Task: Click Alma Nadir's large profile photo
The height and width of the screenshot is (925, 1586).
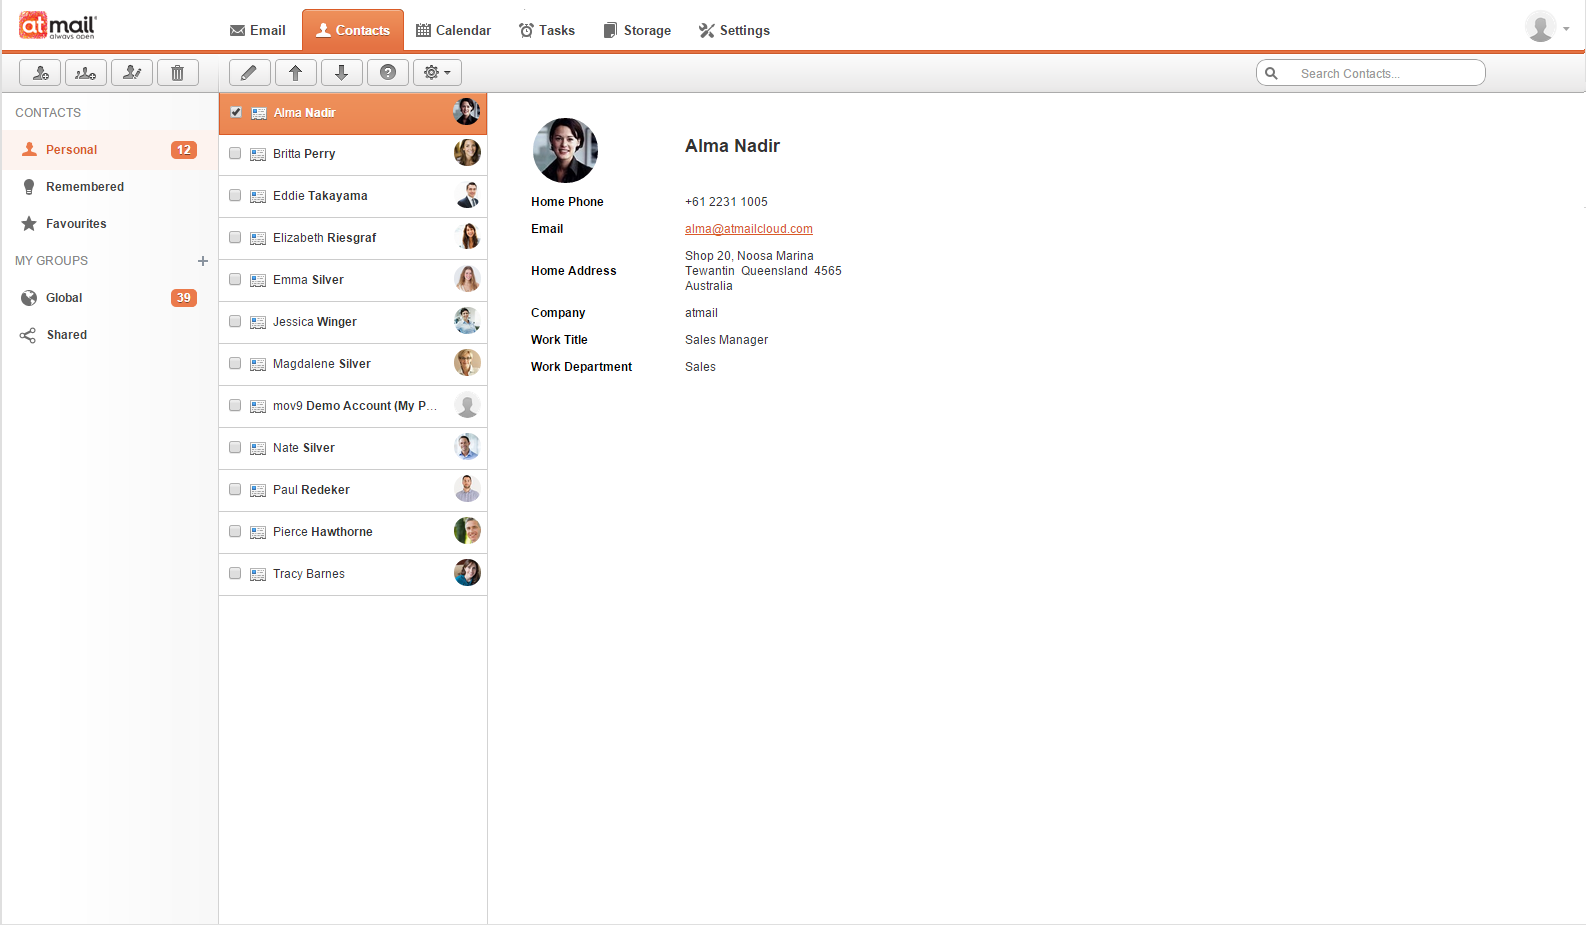Action: click(565, 151)
